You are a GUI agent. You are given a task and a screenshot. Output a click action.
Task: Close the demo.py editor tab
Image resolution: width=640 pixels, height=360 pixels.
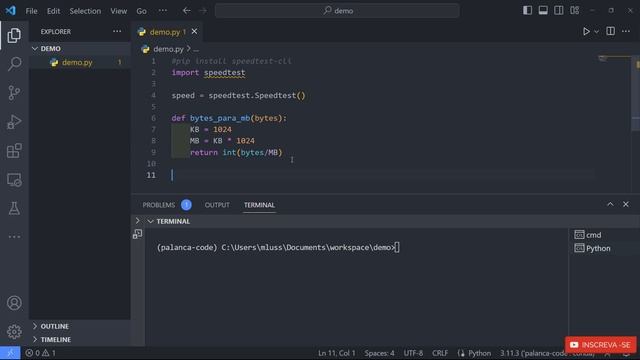pyautogui.click(x=194, y=31)
